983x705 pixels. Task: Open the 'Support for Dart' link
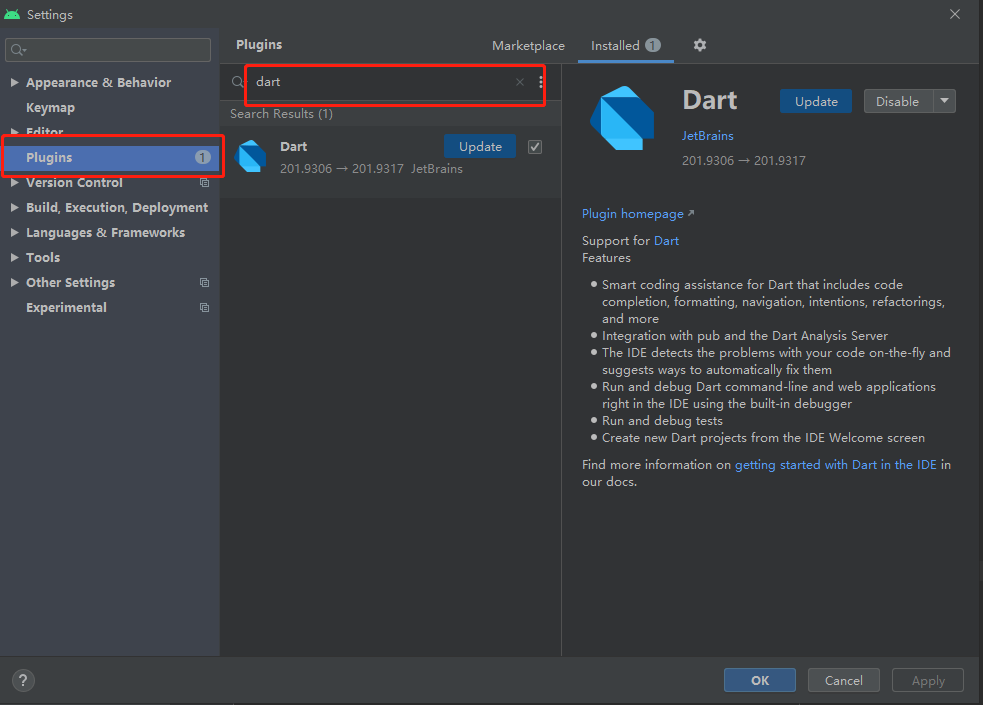pyautogui.click(x=666, y=241)
